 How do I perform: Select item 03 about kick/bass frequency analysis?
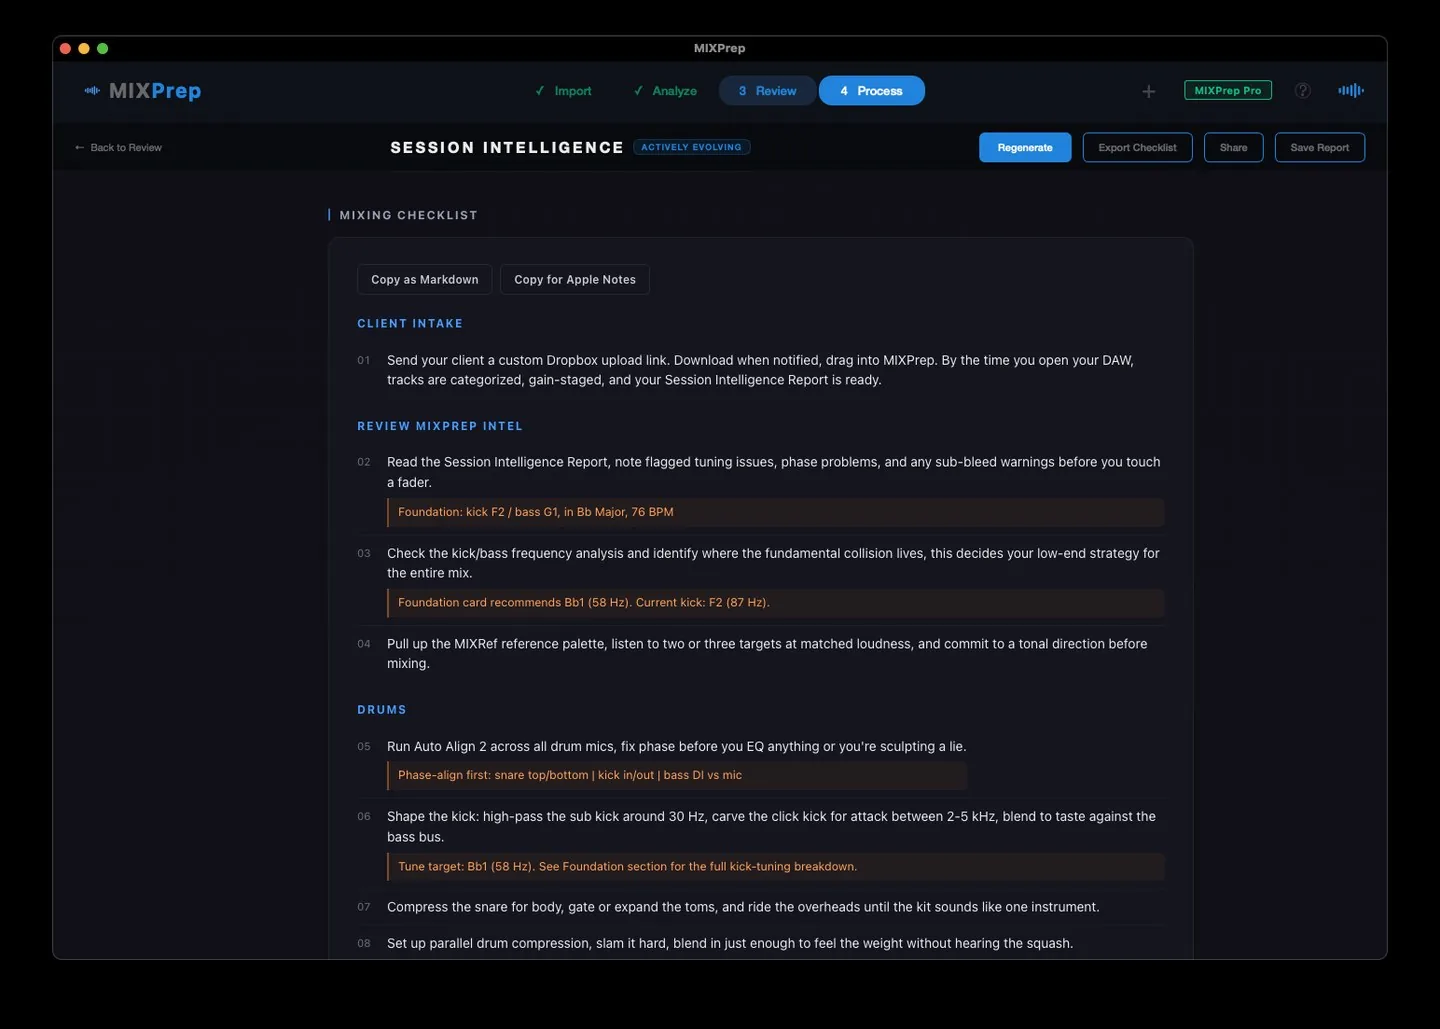[760, 563]
